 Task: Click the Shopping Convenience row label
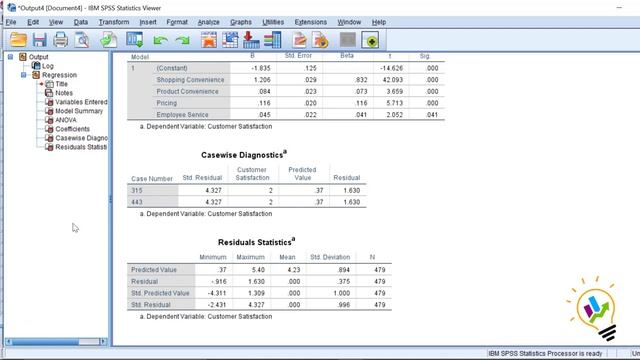click(190, 80)
